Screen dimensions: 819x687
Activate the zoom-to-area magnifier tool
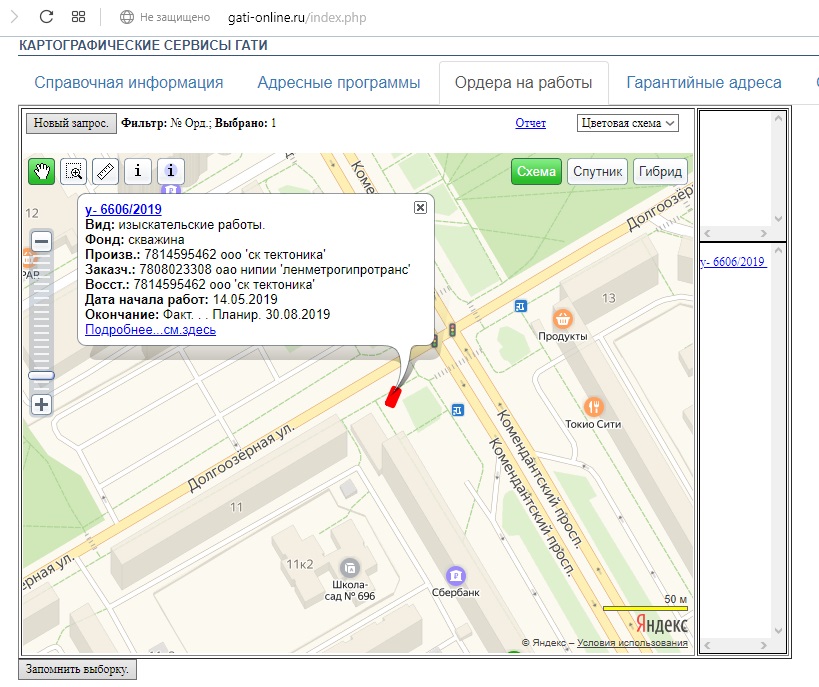[x=74, y=171]
